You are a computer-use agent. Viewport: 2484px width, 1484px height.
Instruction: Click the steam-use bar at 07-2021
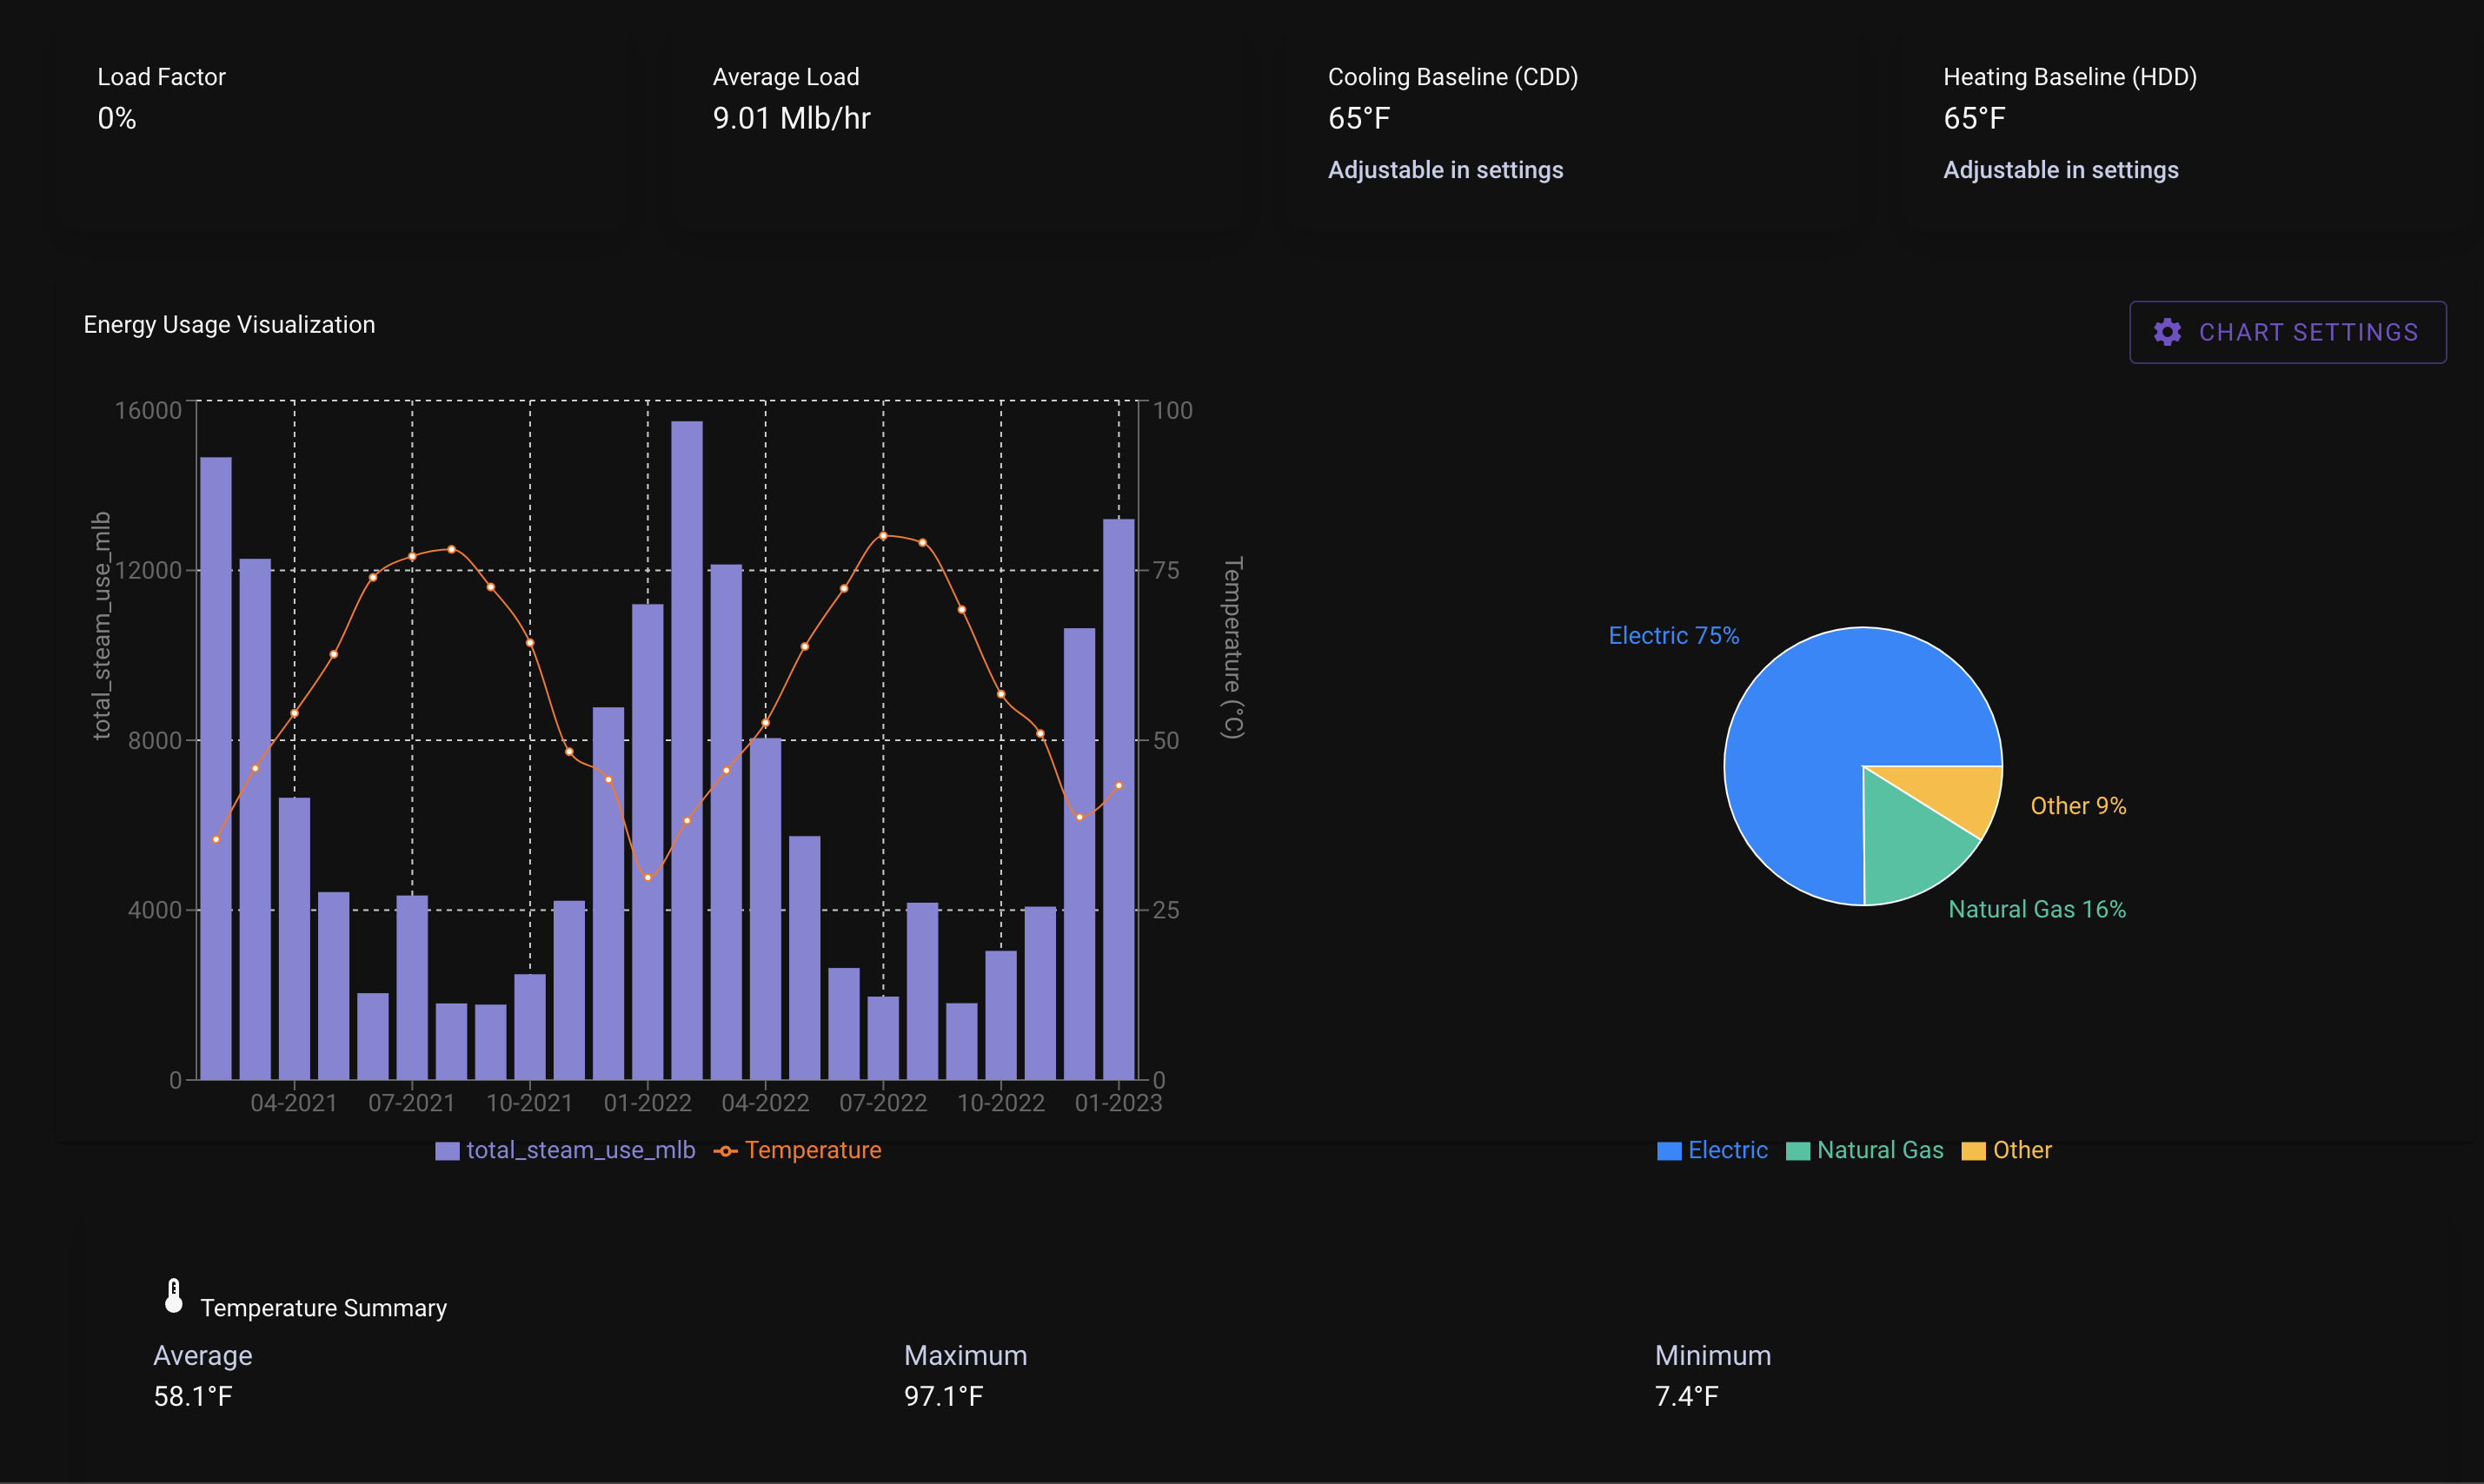pyautogui.click(x=412, y=987)
